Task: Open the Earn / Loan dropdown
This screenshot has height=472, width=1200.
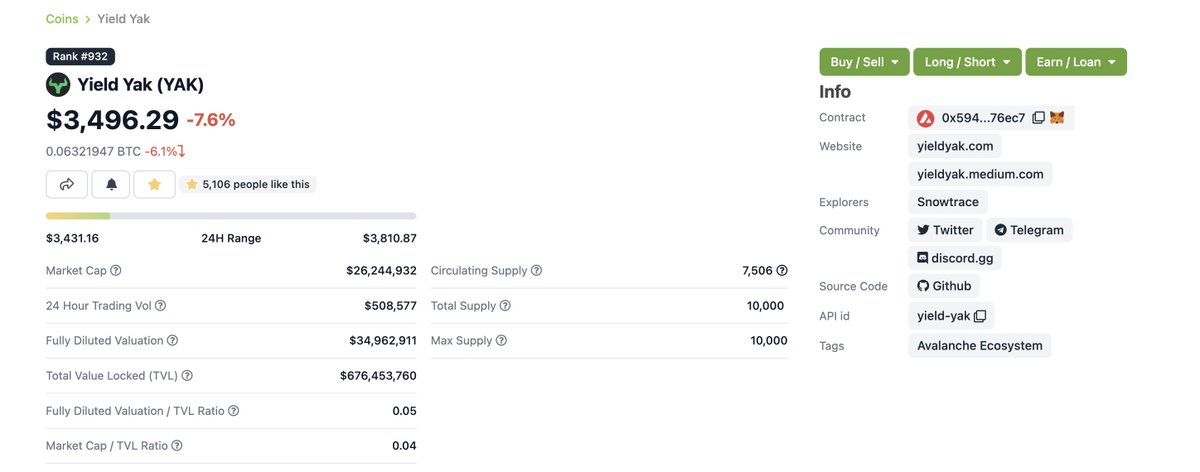Action: pos(1076,62)
